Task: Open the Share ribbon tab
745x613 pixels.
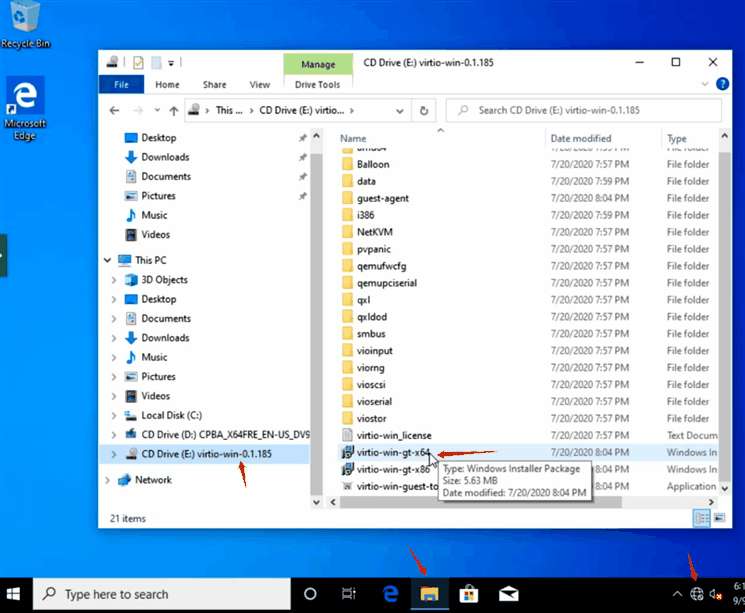Action: (x=214, y=85)
